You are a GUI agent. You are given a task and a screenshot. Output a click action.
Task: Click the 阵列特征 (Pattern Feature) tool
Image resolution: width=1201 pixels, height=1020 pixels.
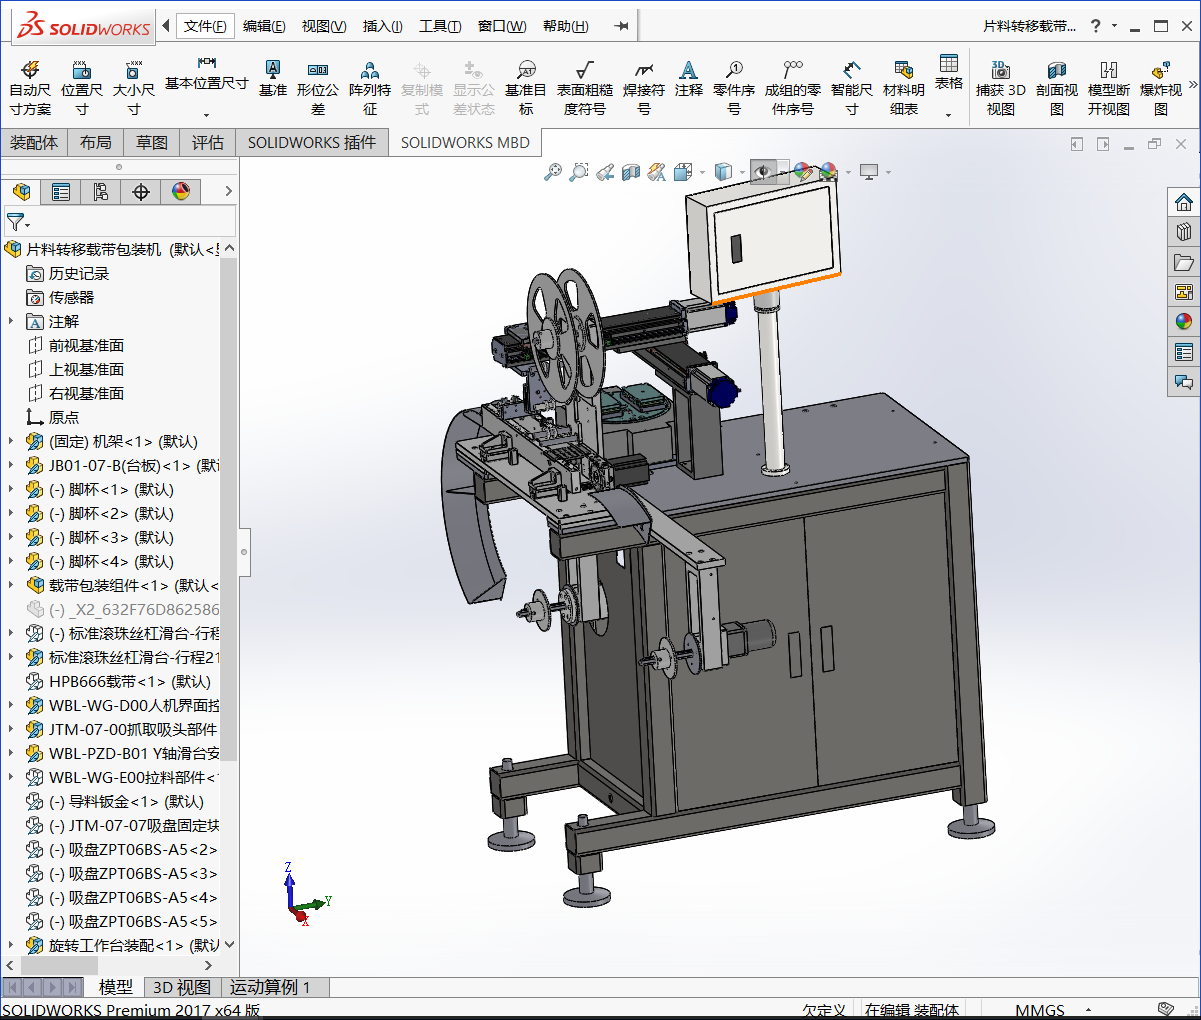[x=370, y=87]
